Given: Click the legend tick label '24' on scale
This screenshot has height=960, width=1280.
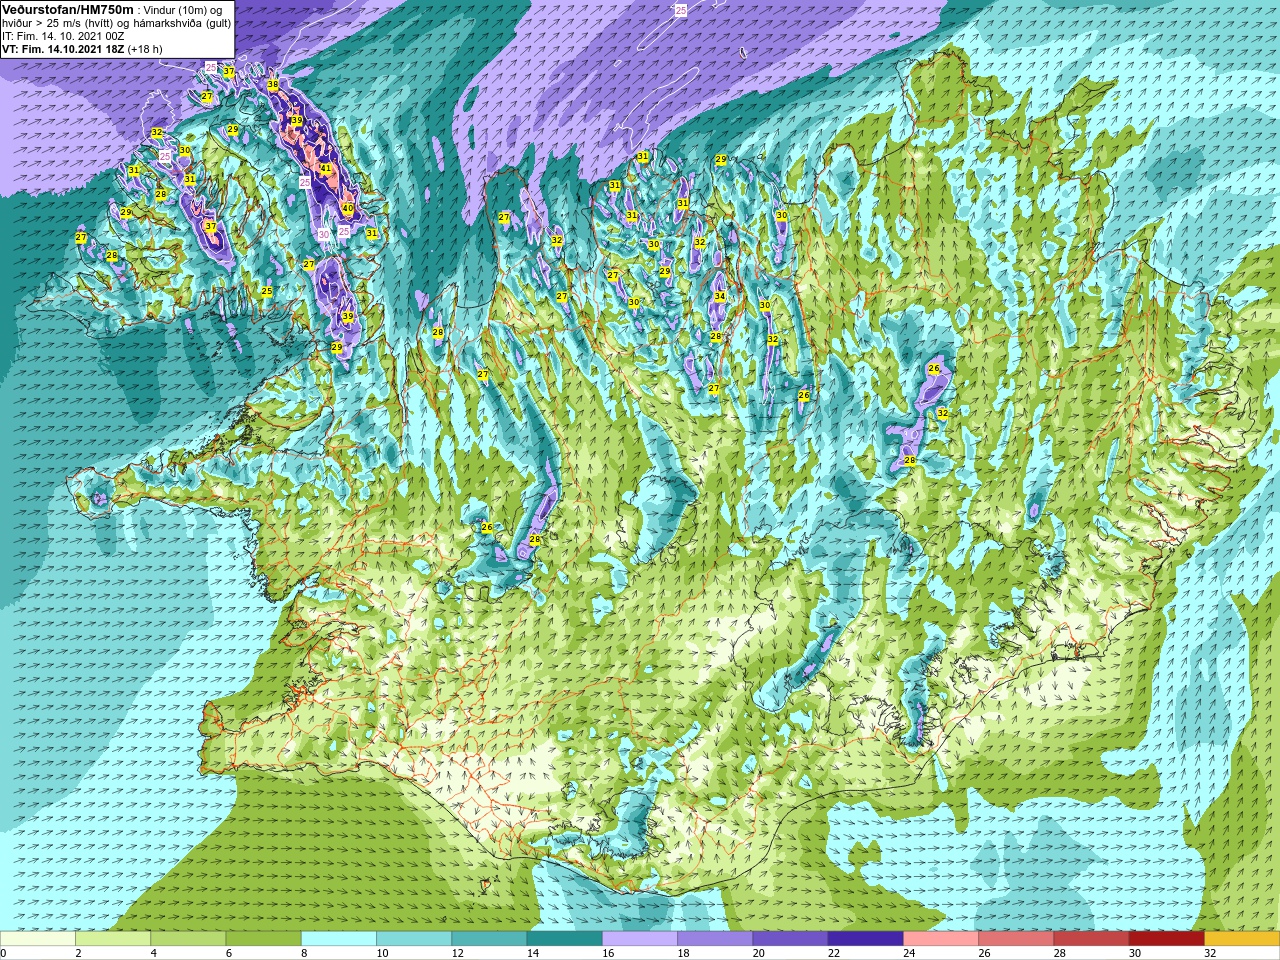Looking at the screenshot, I should (909, 953).
